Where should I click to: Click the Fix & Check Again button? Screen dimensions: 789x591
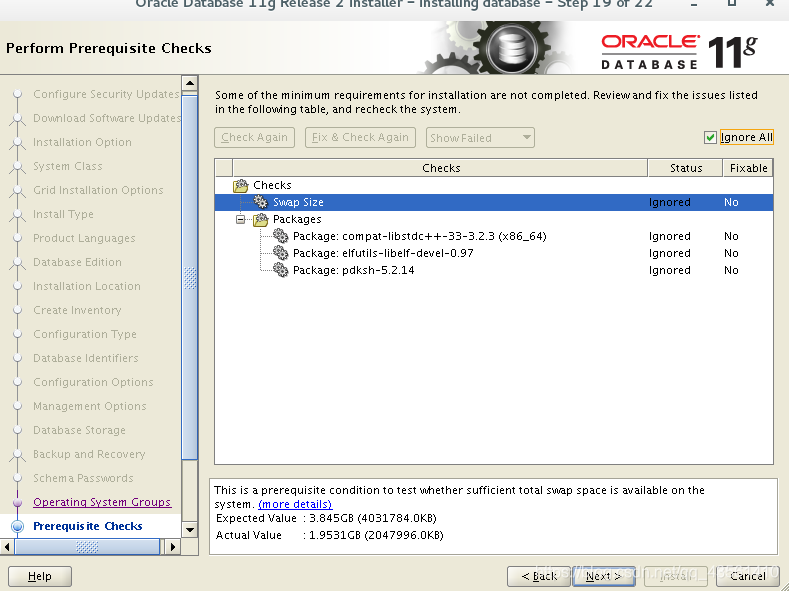tap(360, 137)
